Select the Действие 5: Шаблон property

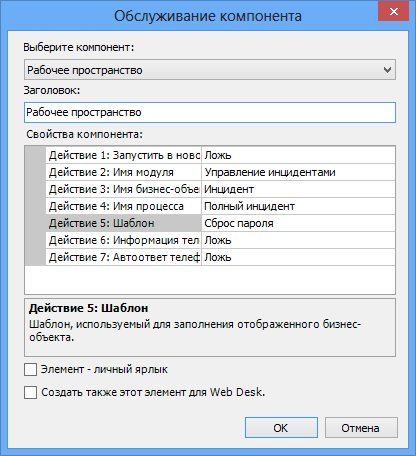pos(124,223)
